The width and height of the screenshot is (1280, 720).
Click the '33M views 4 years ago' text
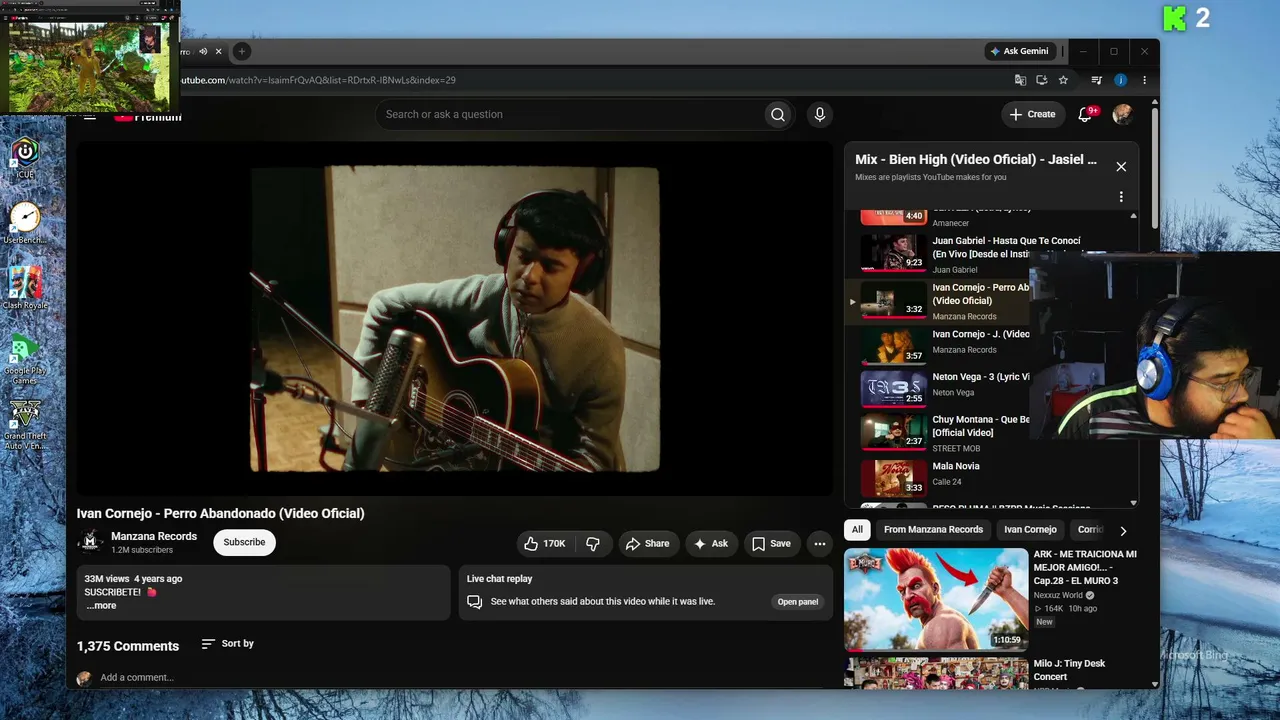coord(133,579)
